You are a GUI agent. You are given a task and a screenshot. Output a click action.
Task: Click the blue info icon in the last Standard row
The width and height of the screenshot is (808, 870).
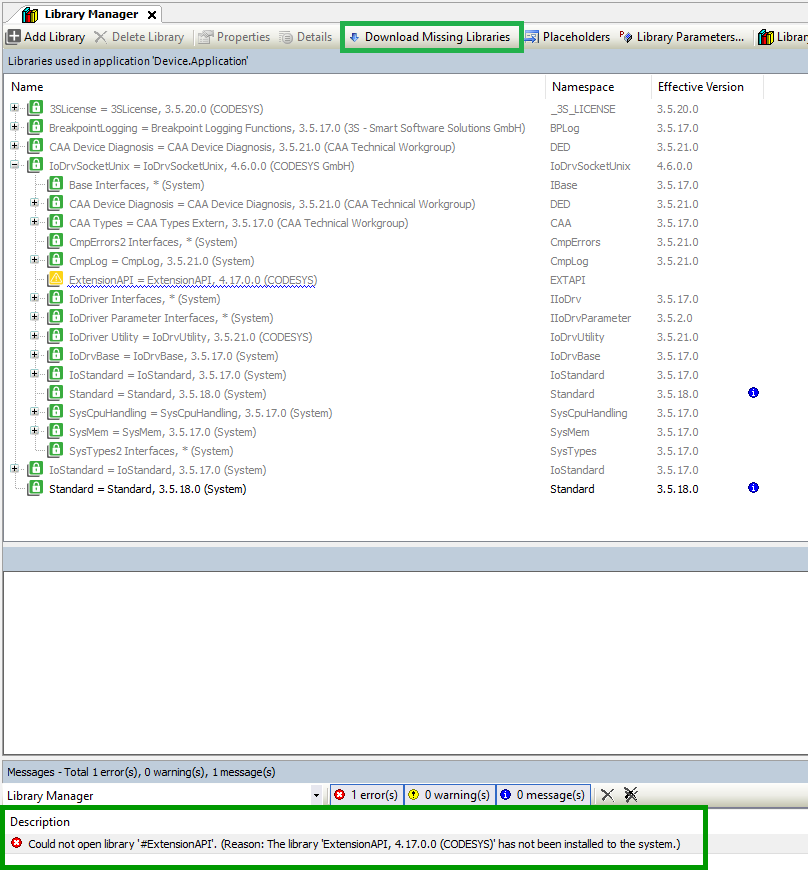753,488
